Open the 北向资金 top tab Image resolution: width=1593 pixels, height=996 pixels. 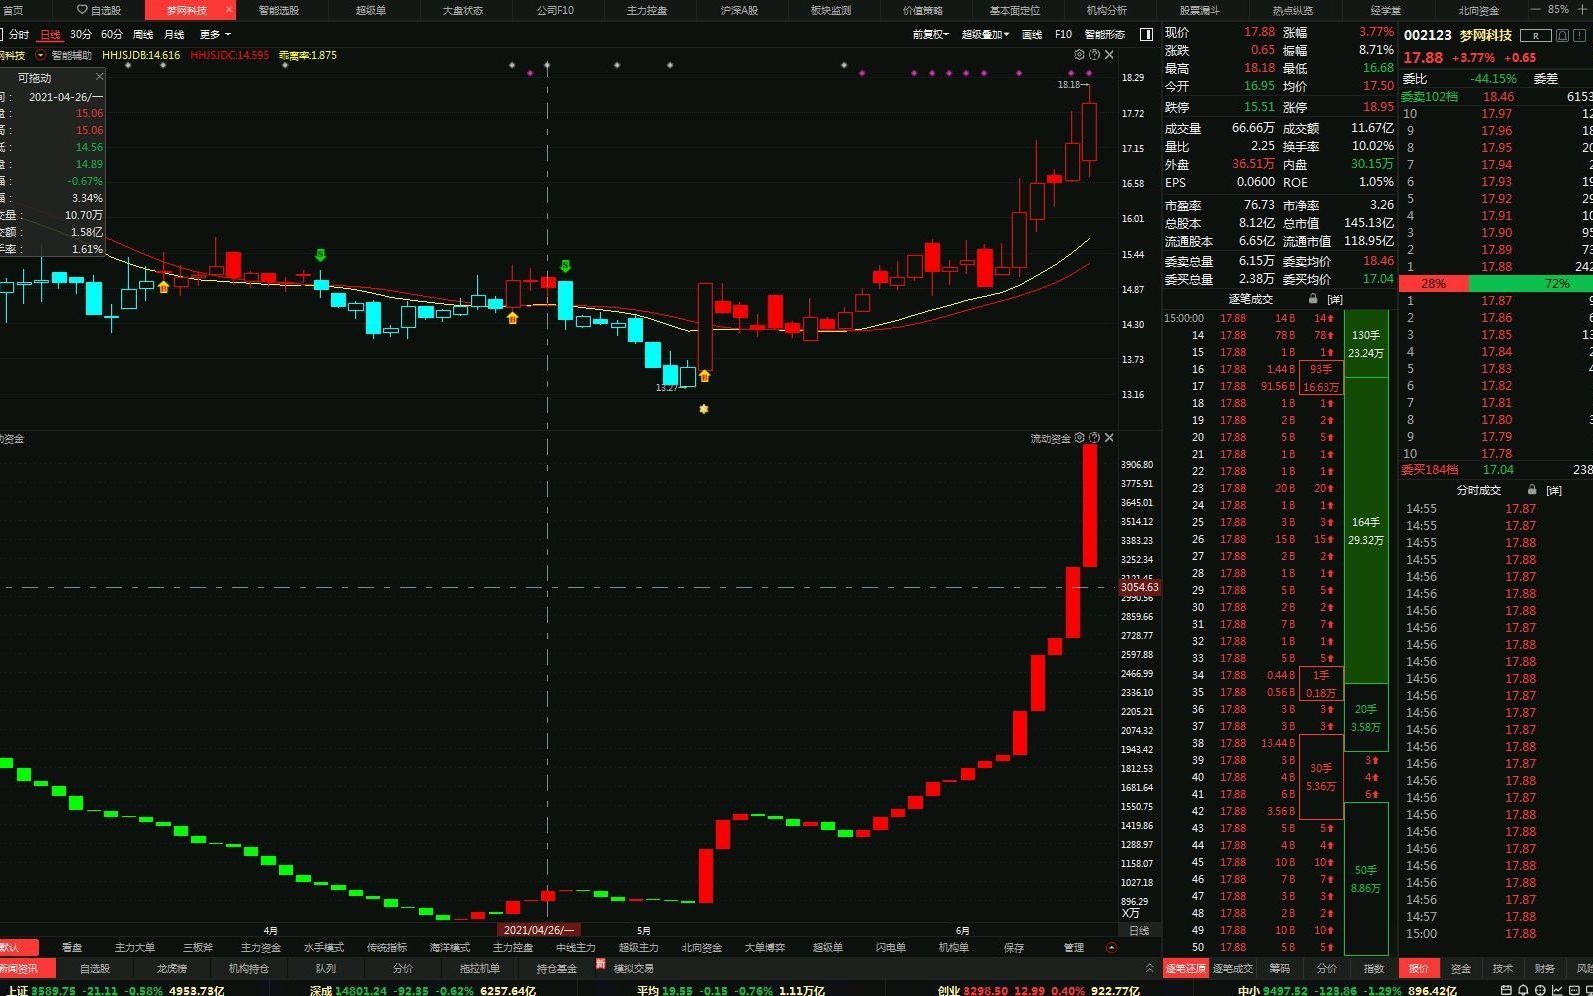click(x=1478, y=10)
